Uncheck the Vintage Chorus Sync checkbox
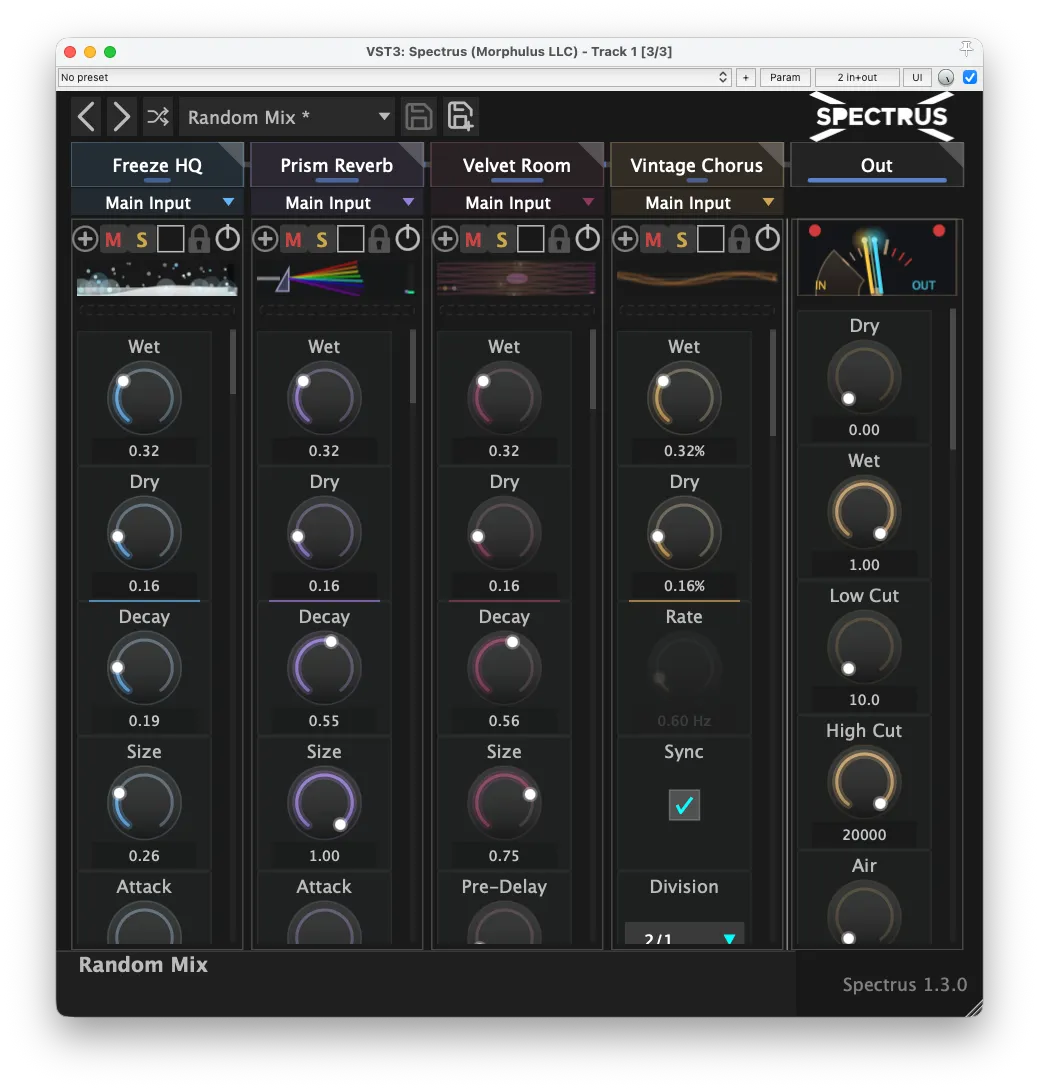Screen dimensions: 1039x1091 pyautogui.click(x=684, y=805)
